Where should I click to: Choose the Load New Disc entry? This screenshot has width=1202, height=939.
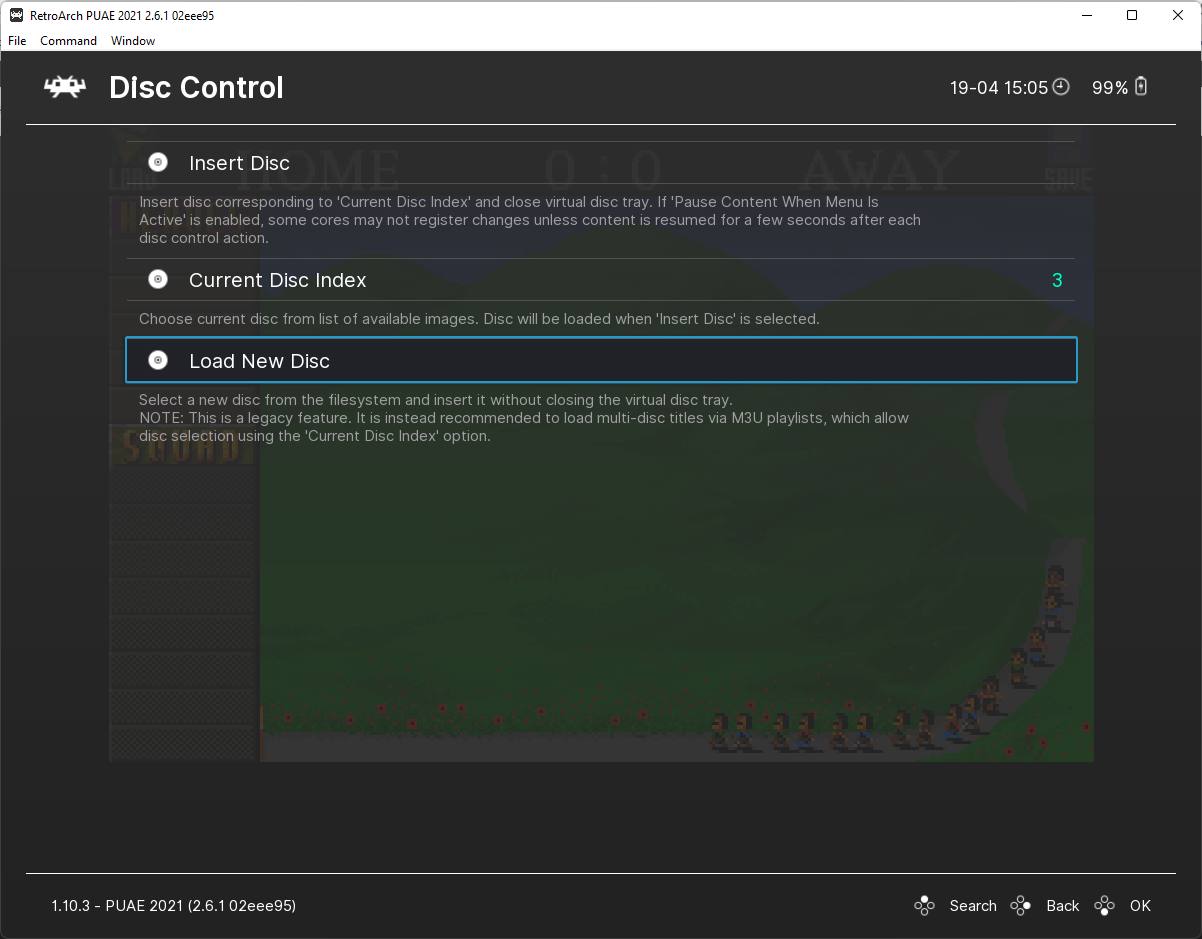pyautogui.click(x=259, y=361)
